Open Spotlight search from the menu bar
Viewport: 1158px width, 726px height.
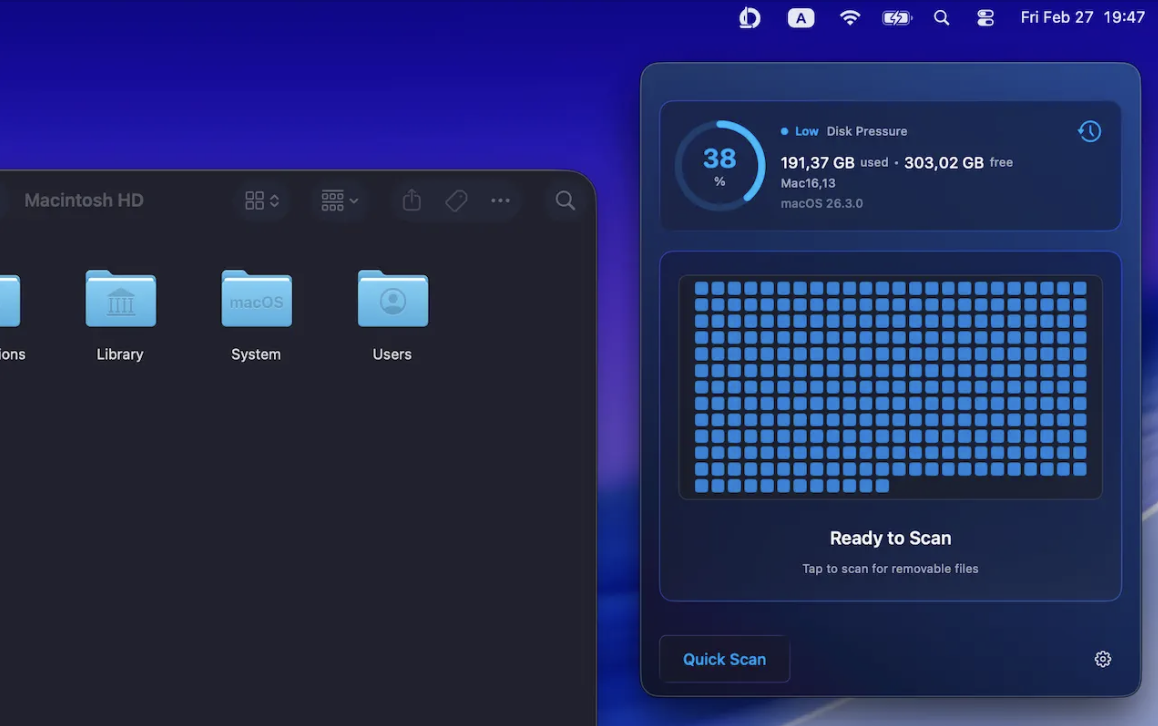point(941,17)
